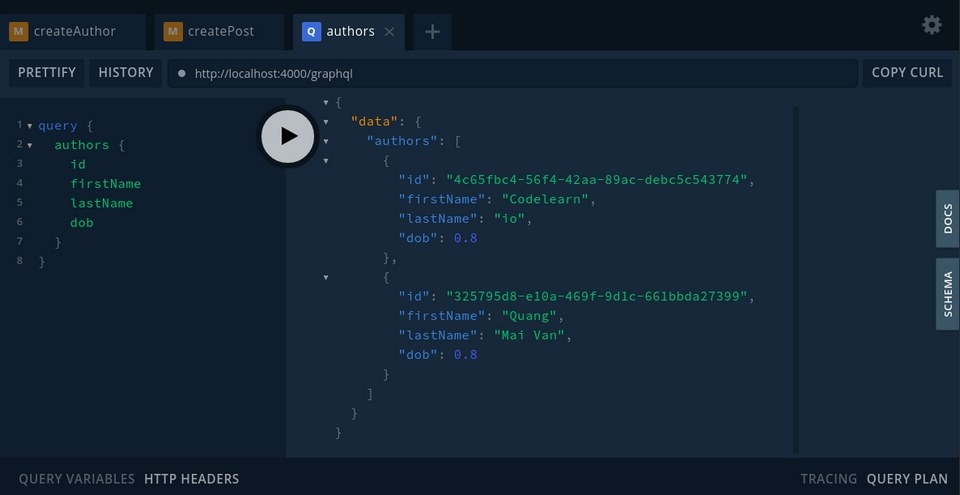The width and height of the screenshot is (960, 495).
Task: Collapse the first author object (Codelearn)
Action: [326, 161]
